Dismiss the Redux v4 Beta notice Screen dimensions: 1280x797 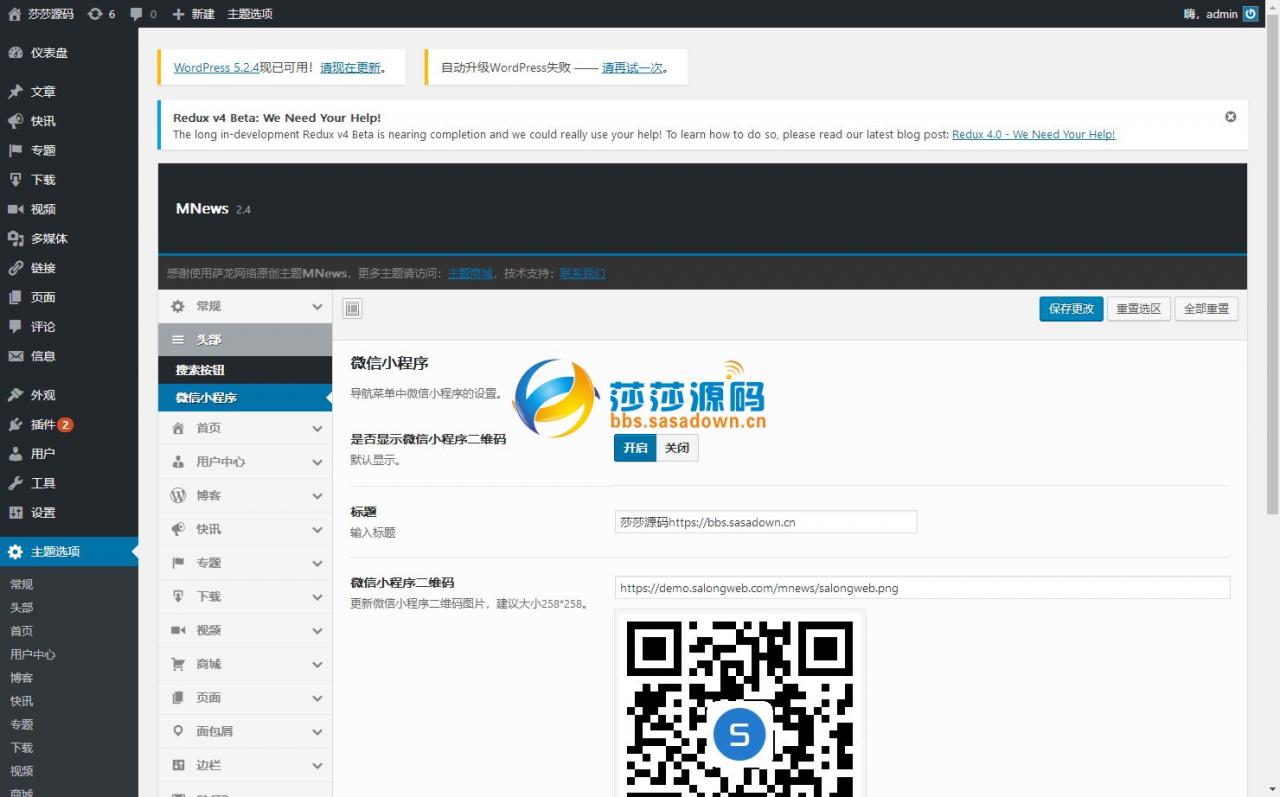(x=1230, y=116)
